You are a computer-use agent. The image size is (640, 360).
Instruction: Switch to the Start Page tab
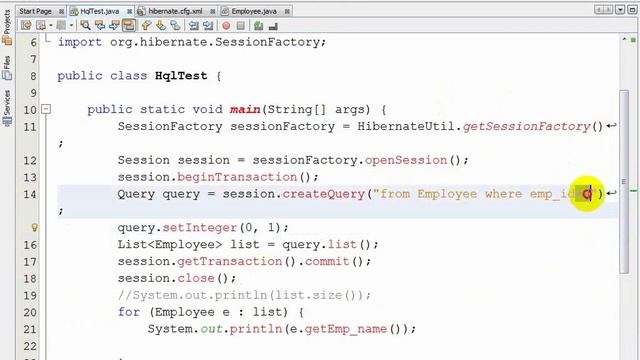pos(35,11)
